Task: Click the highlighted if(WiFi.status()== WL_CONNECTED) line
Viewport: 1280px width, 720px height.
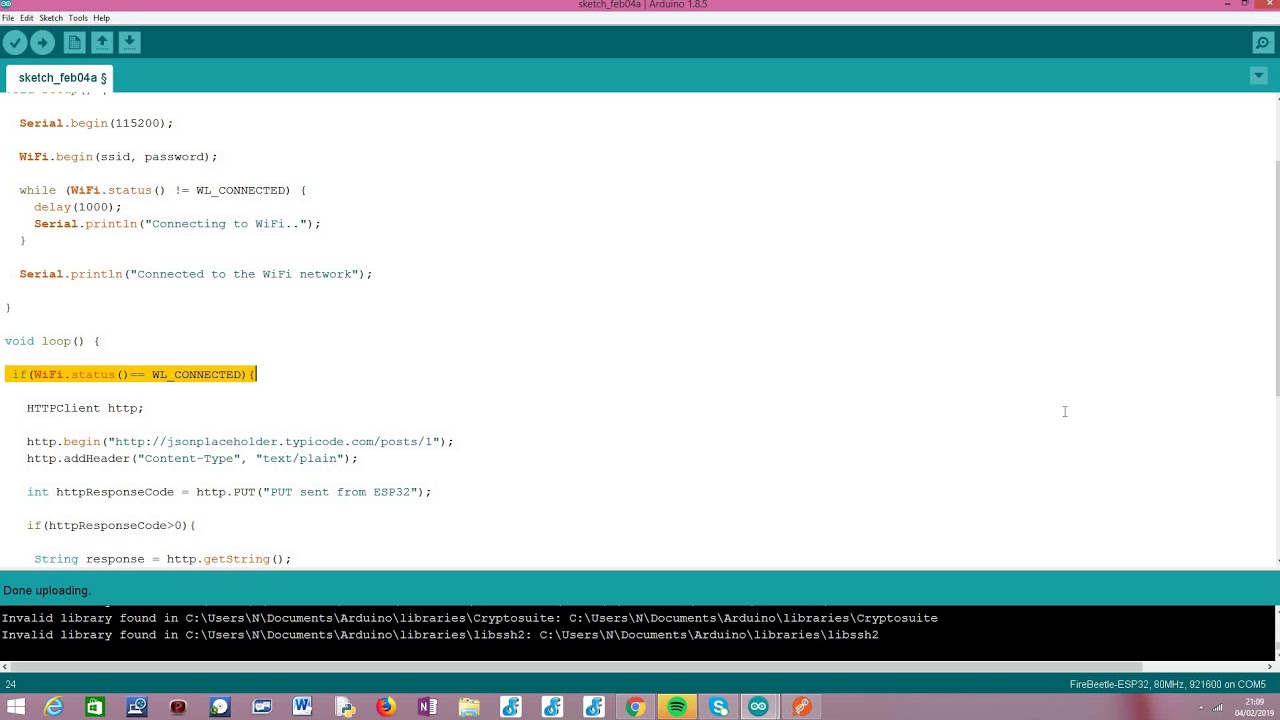Action: 131,374
